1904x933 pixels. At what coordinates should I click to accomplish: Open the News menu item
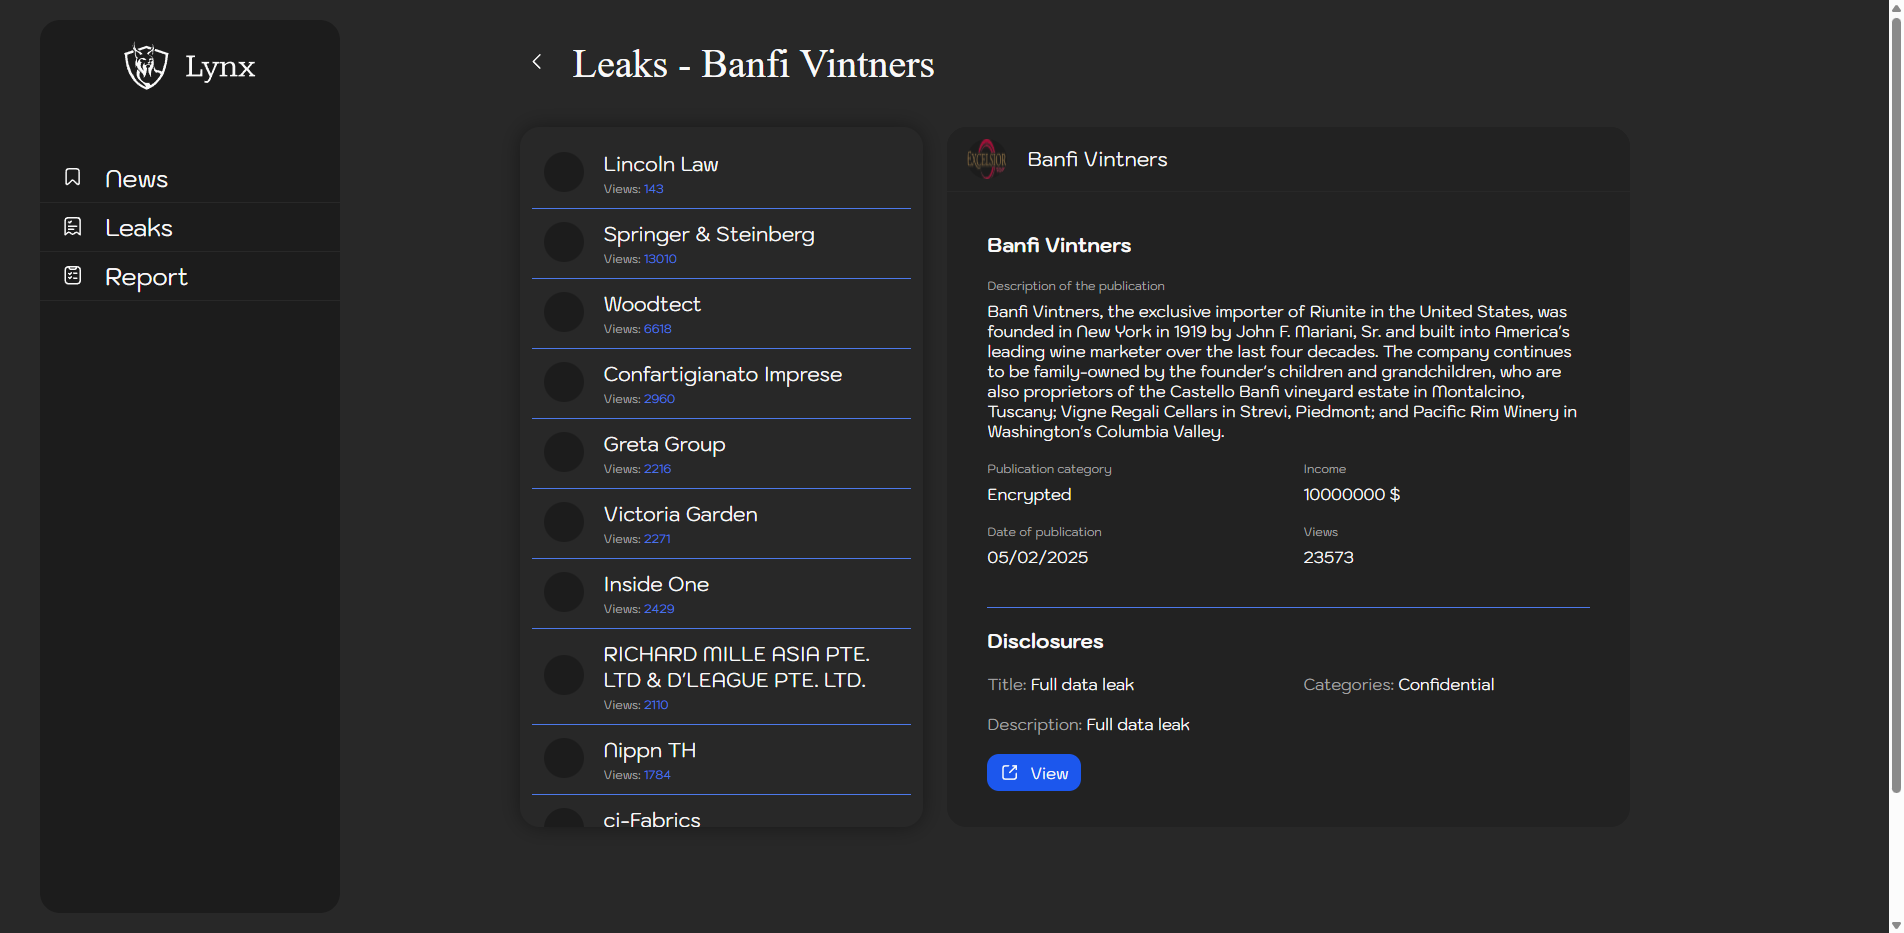pos(137,179)
